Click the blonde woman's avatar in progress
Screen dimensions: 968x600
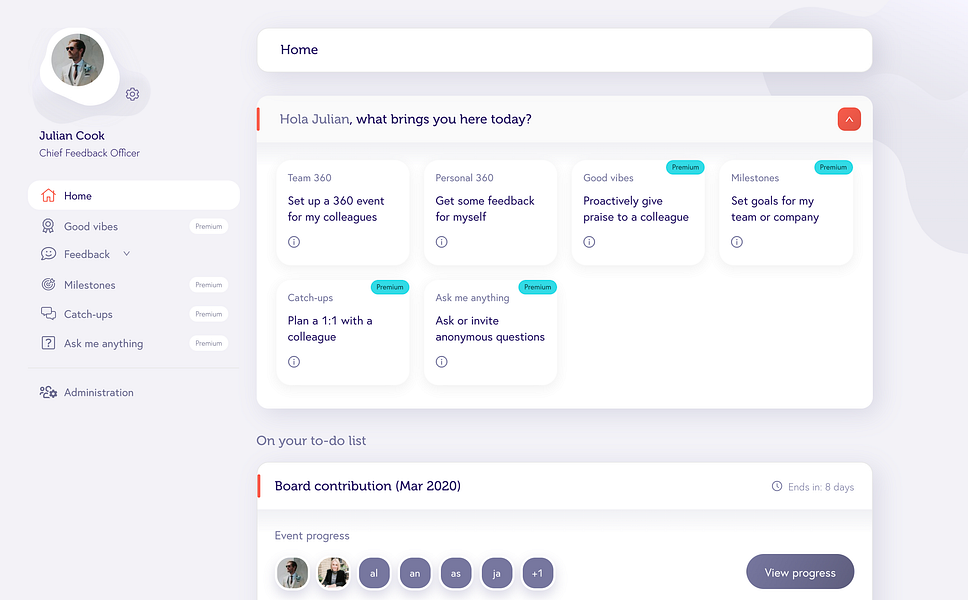(x=333, y=573)
